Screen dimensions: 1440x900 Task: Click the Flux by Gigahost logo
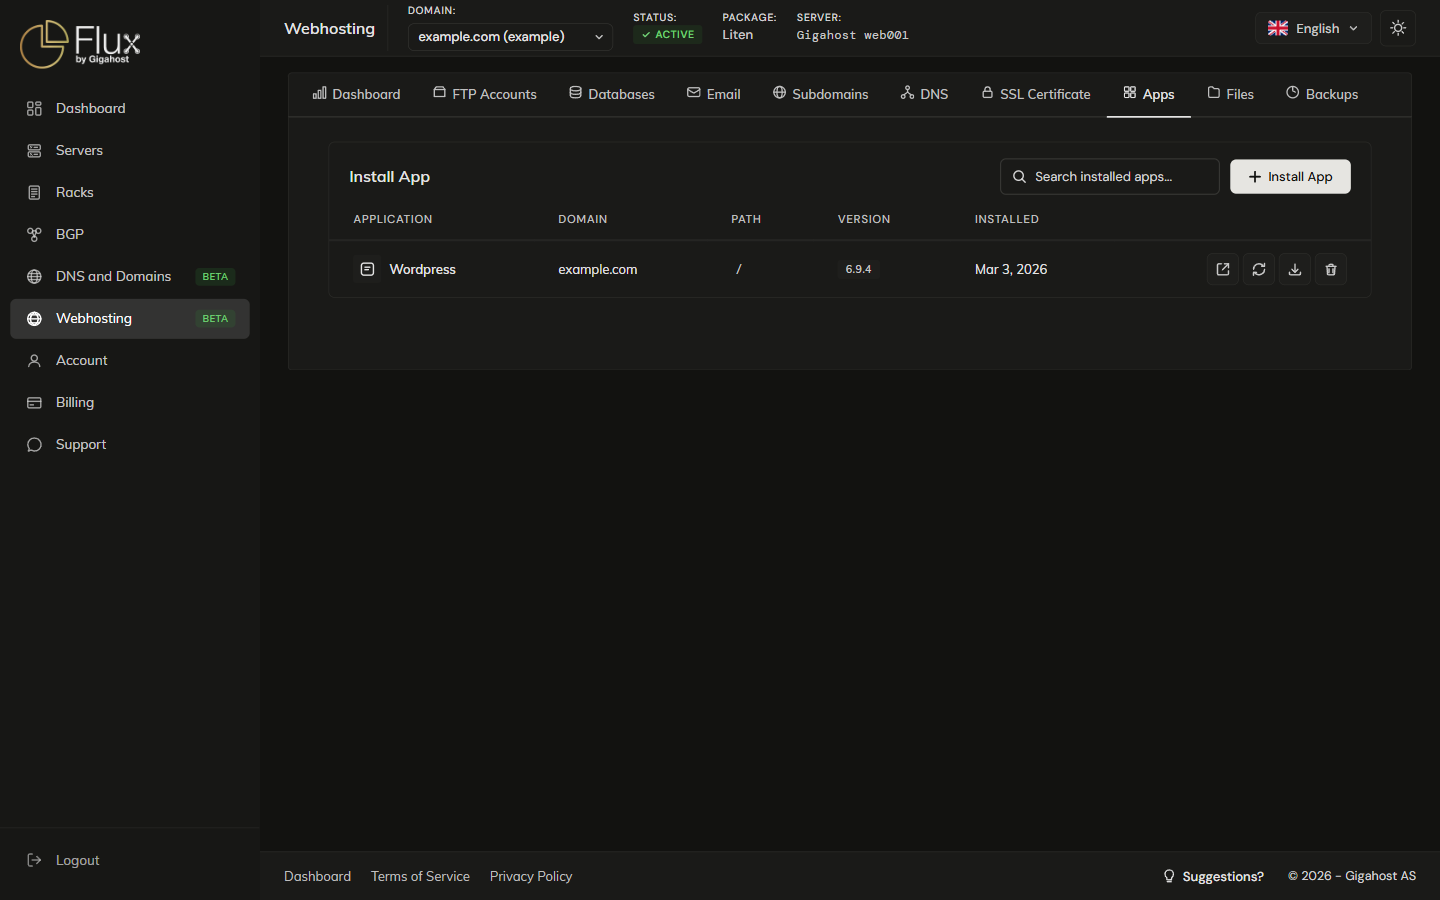coord(80,44)
